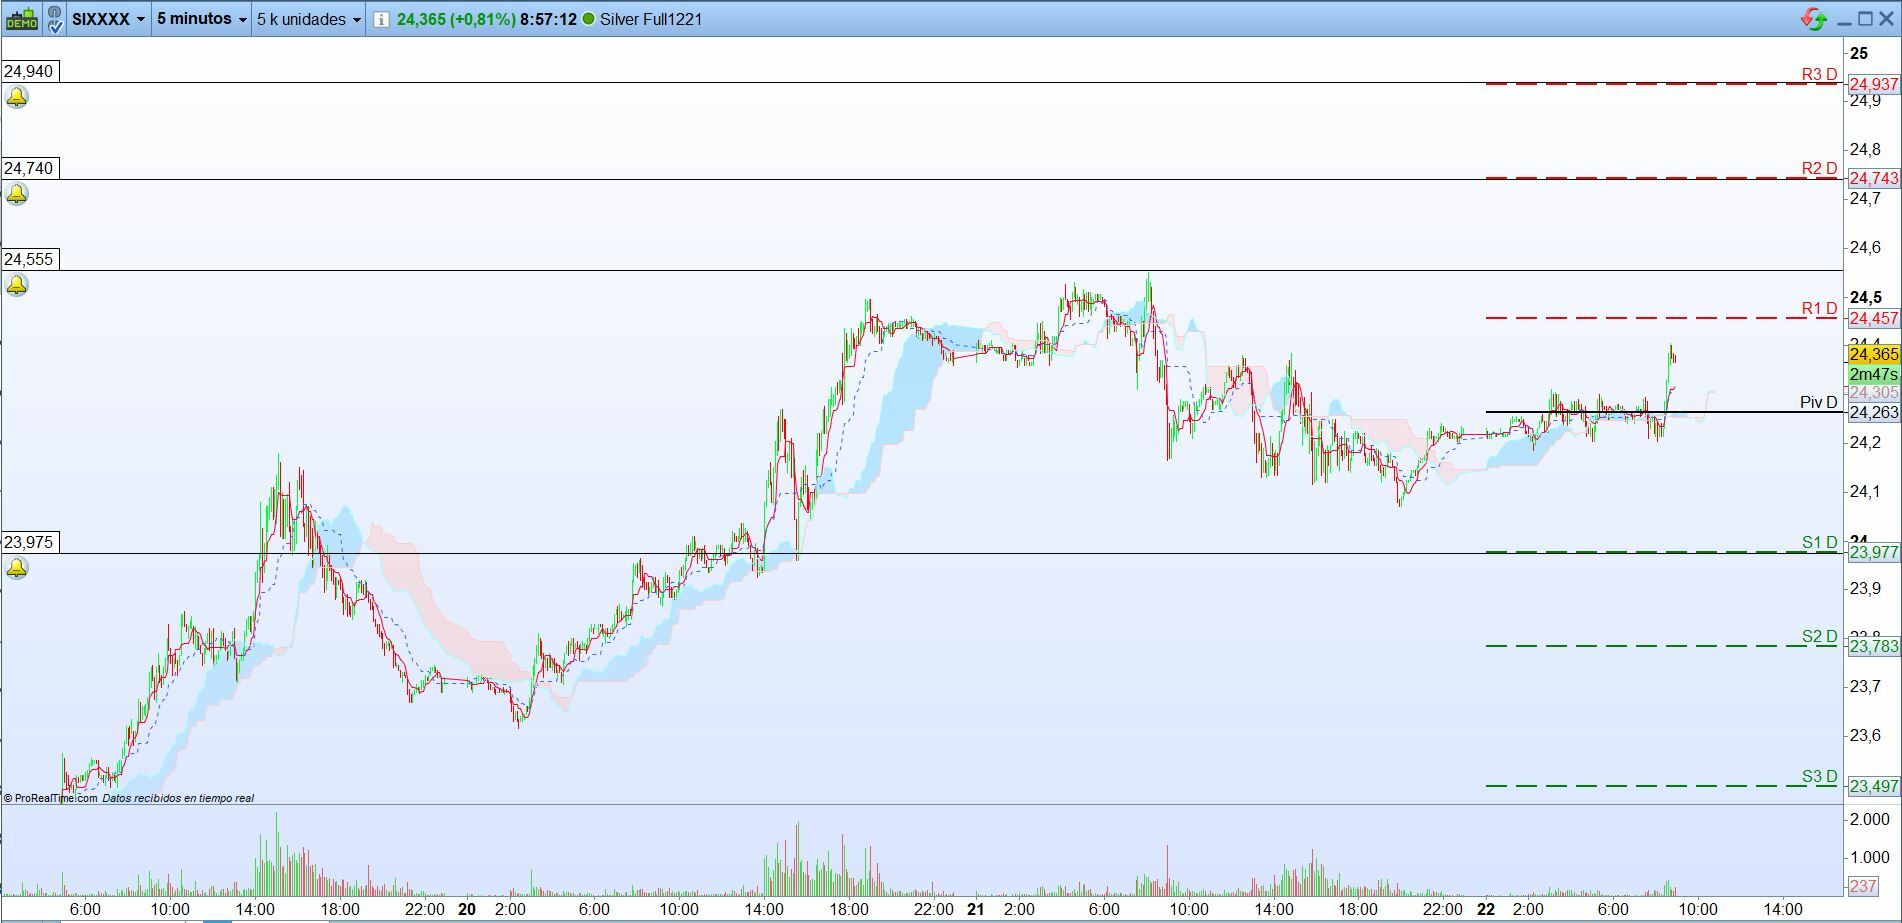The image size is (1902, 923).
Task: Click the S3 D pivot label
Action: pyautogui.click(x=1819, y=776)
